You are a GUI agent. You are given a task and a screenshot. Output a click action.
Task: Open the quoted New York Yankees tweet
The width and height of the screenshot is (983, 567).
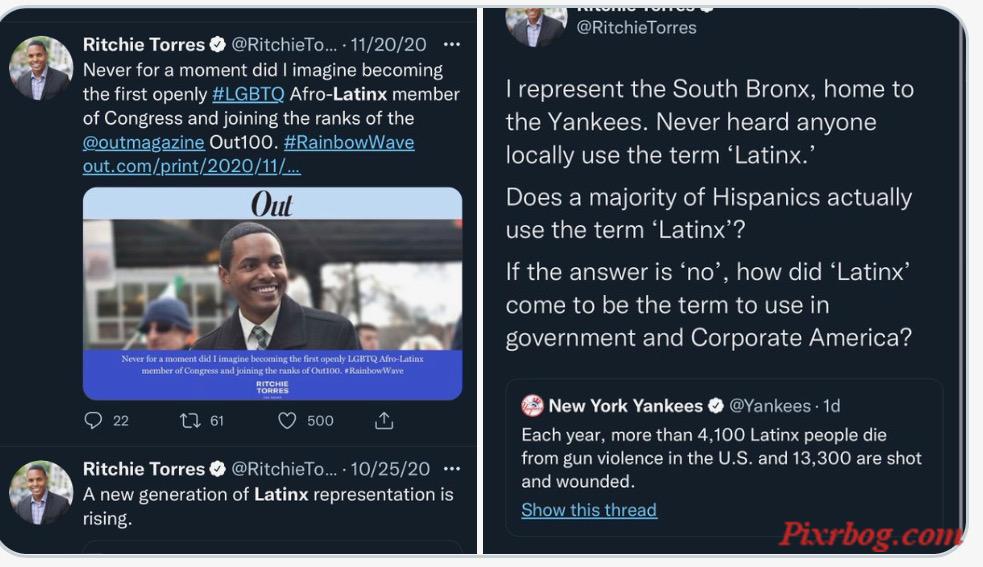[x=725, y=458]
